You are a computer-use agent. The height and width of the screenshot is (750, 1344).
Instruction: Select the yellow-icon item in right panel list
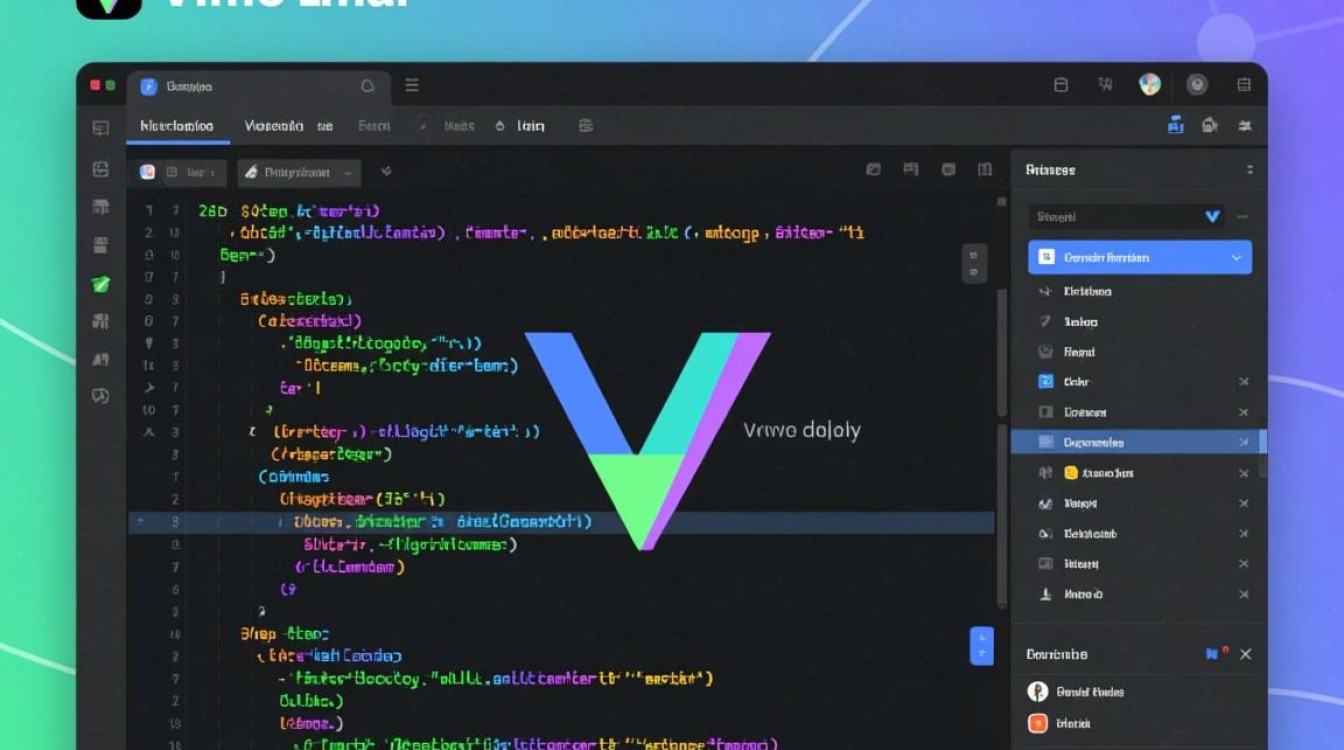[1071, 473]
